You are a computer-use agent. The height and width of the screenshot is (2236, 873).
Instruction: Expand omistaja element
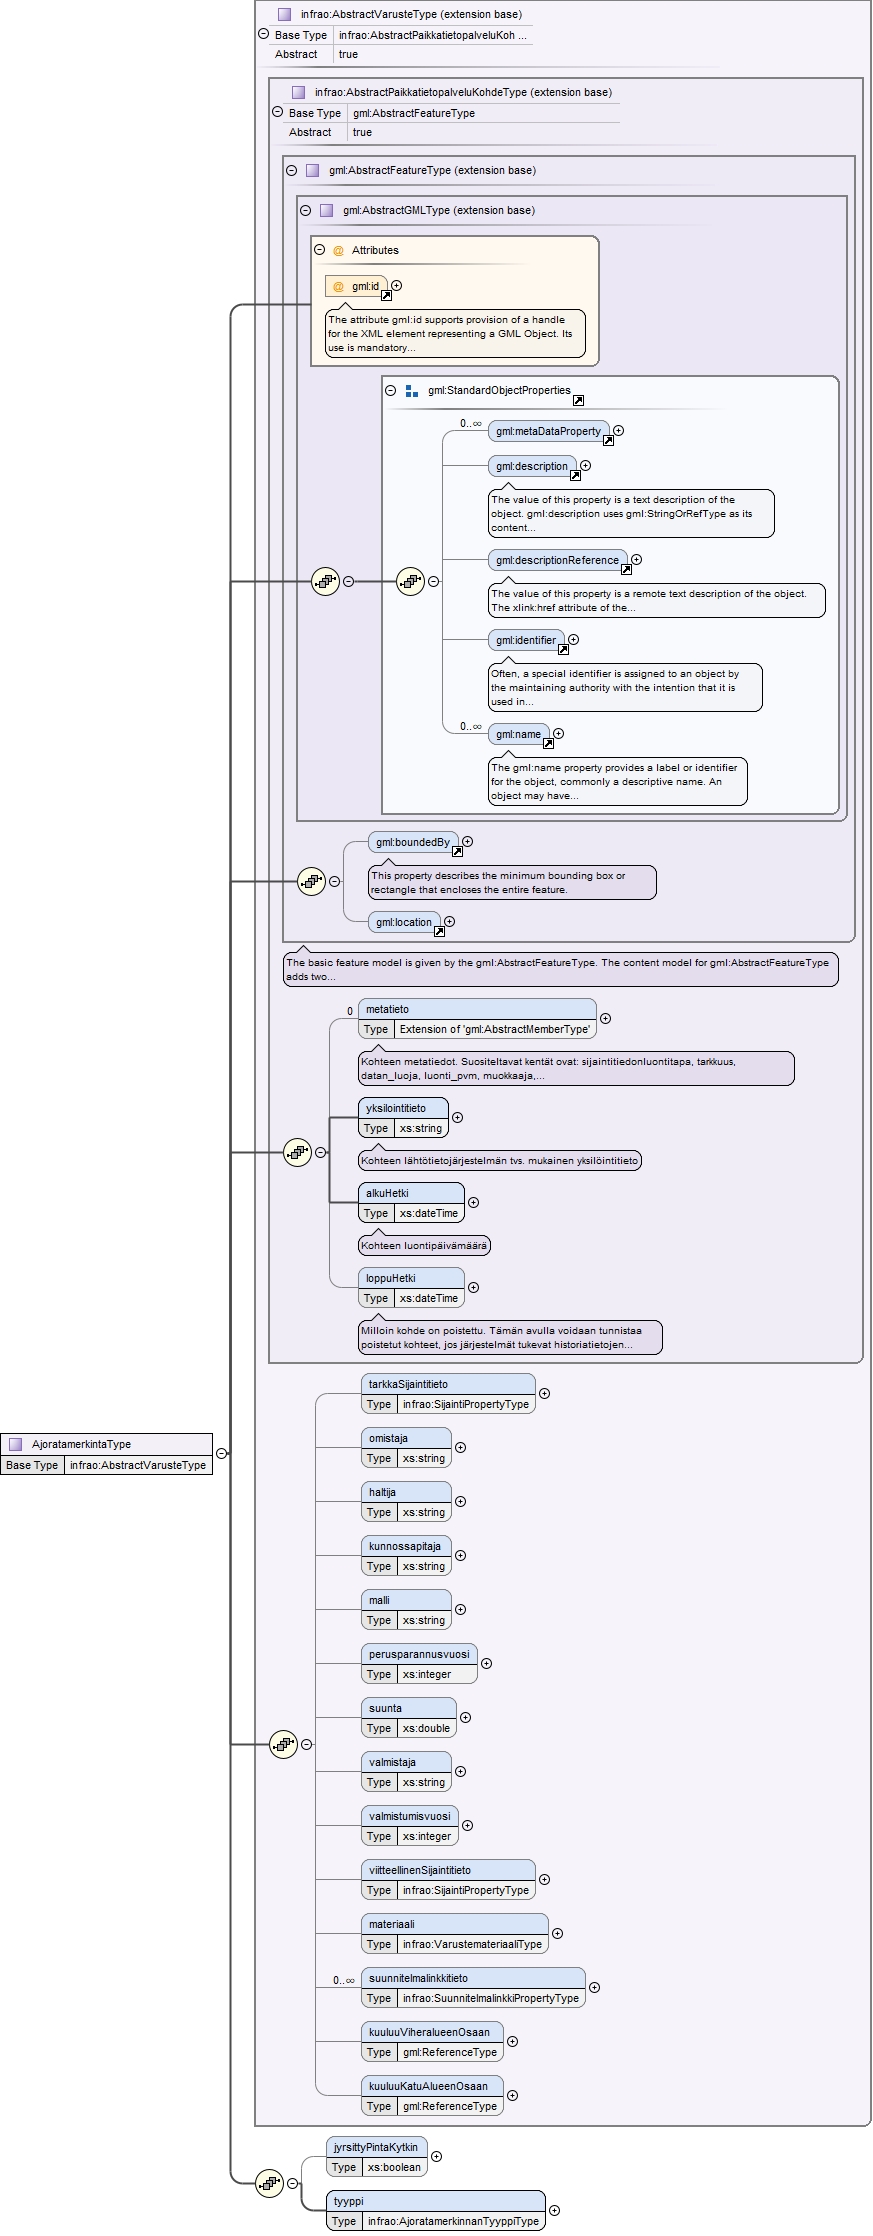coord(461,1448)
